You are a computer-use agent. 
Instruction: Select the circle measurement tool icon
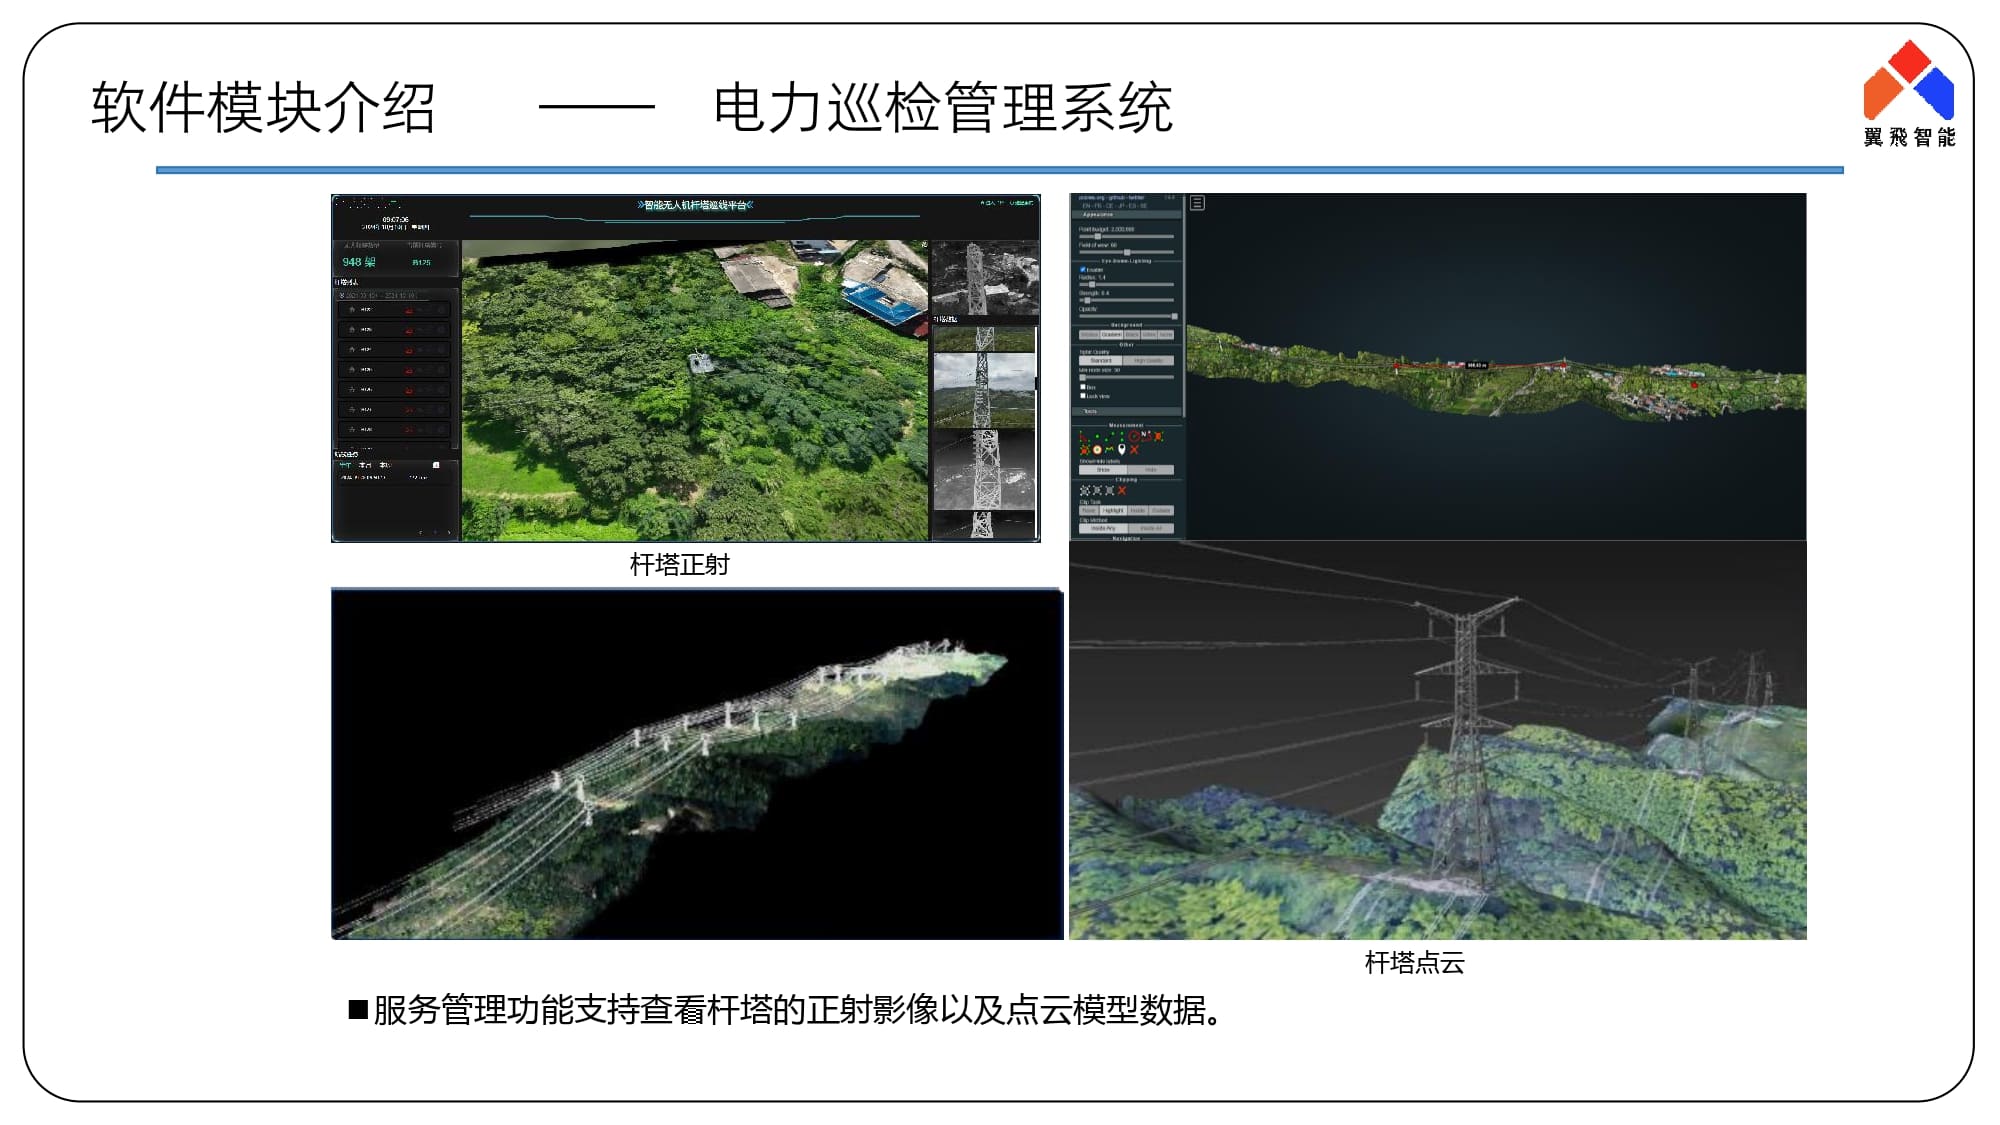[1134, 436]
